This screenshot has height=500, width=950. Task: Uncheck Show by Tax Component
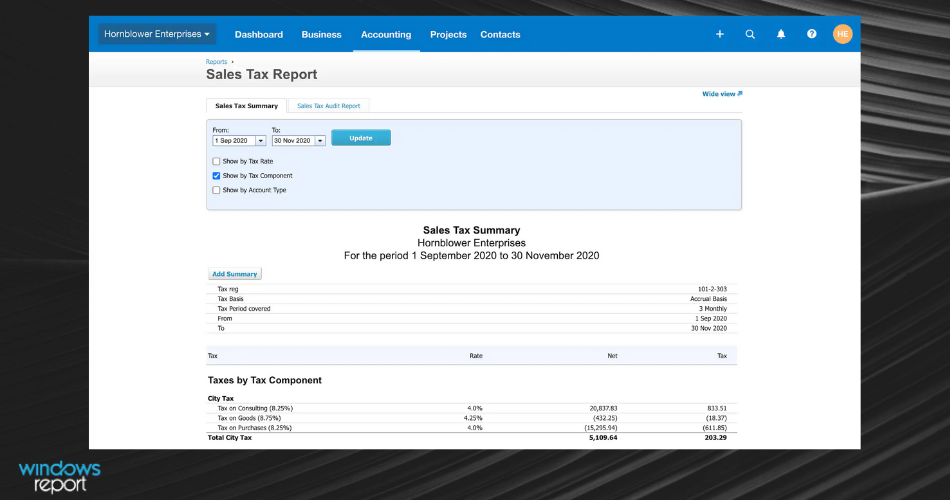click(216, 176)
